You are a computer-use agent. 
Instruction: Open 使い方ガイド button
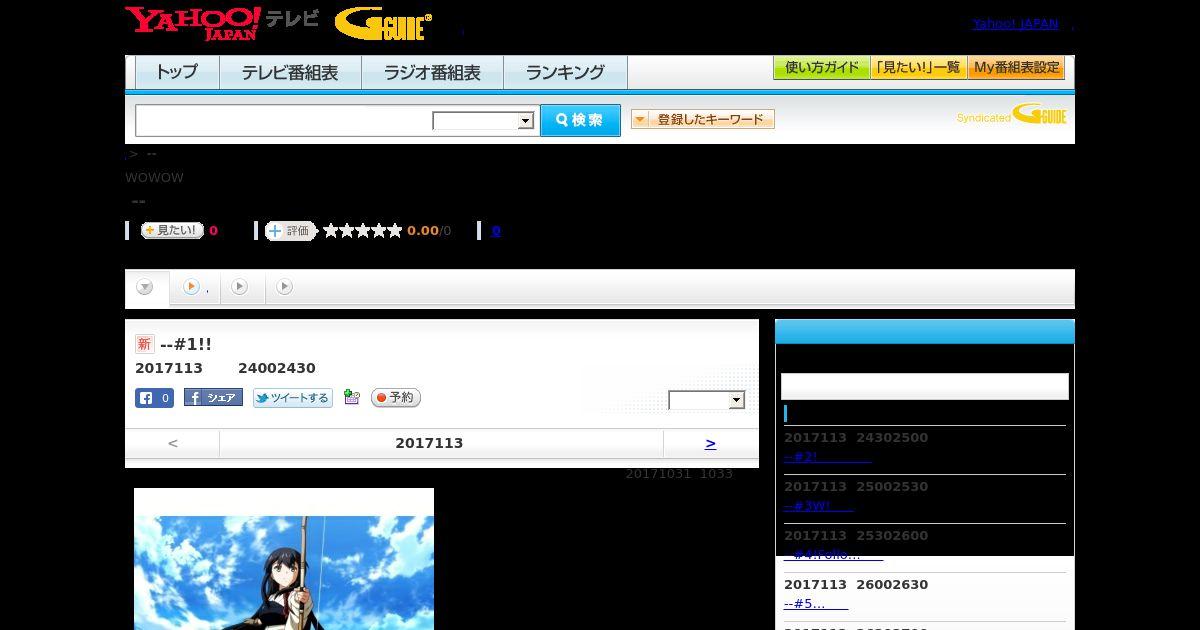[x=822, y=68]
